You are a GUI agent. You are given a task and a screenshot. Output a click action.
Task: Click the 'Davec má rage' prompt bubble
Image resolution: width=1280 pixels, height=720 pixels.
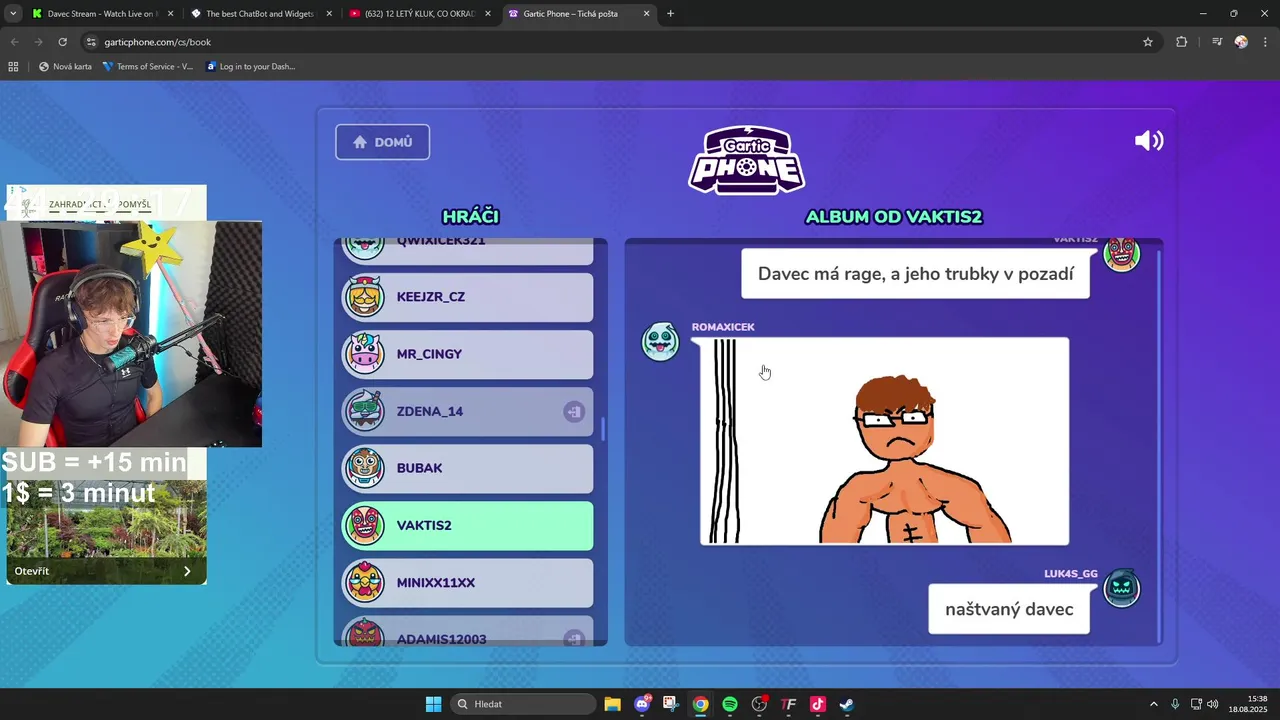(915, 274)
